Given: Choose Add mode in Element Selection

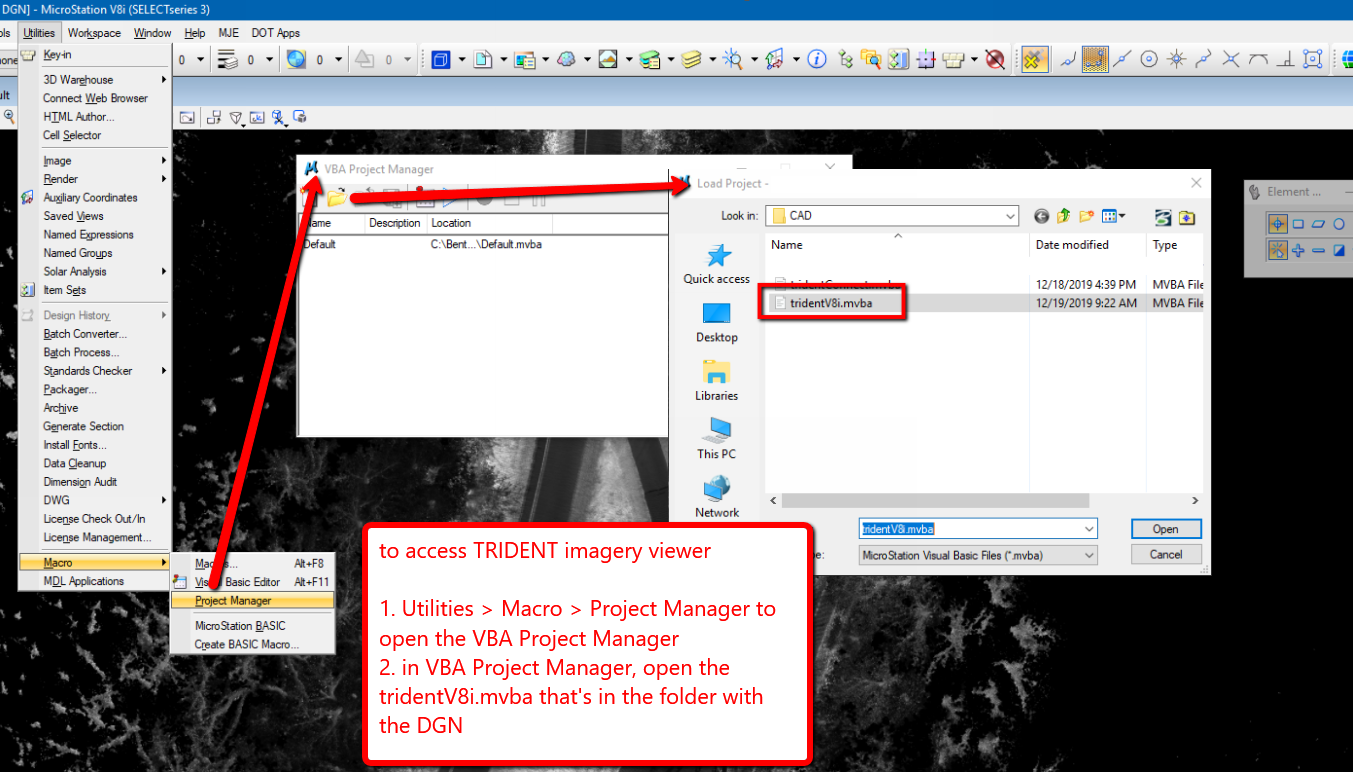Looking at the screenshot, I should pos(1298,250).
